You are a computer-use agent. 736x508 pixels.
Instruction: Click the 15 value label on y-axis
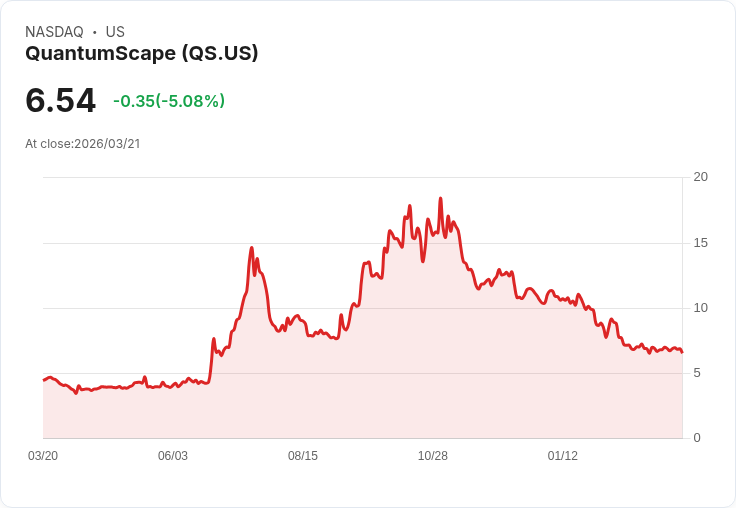(x=700, y=243)
